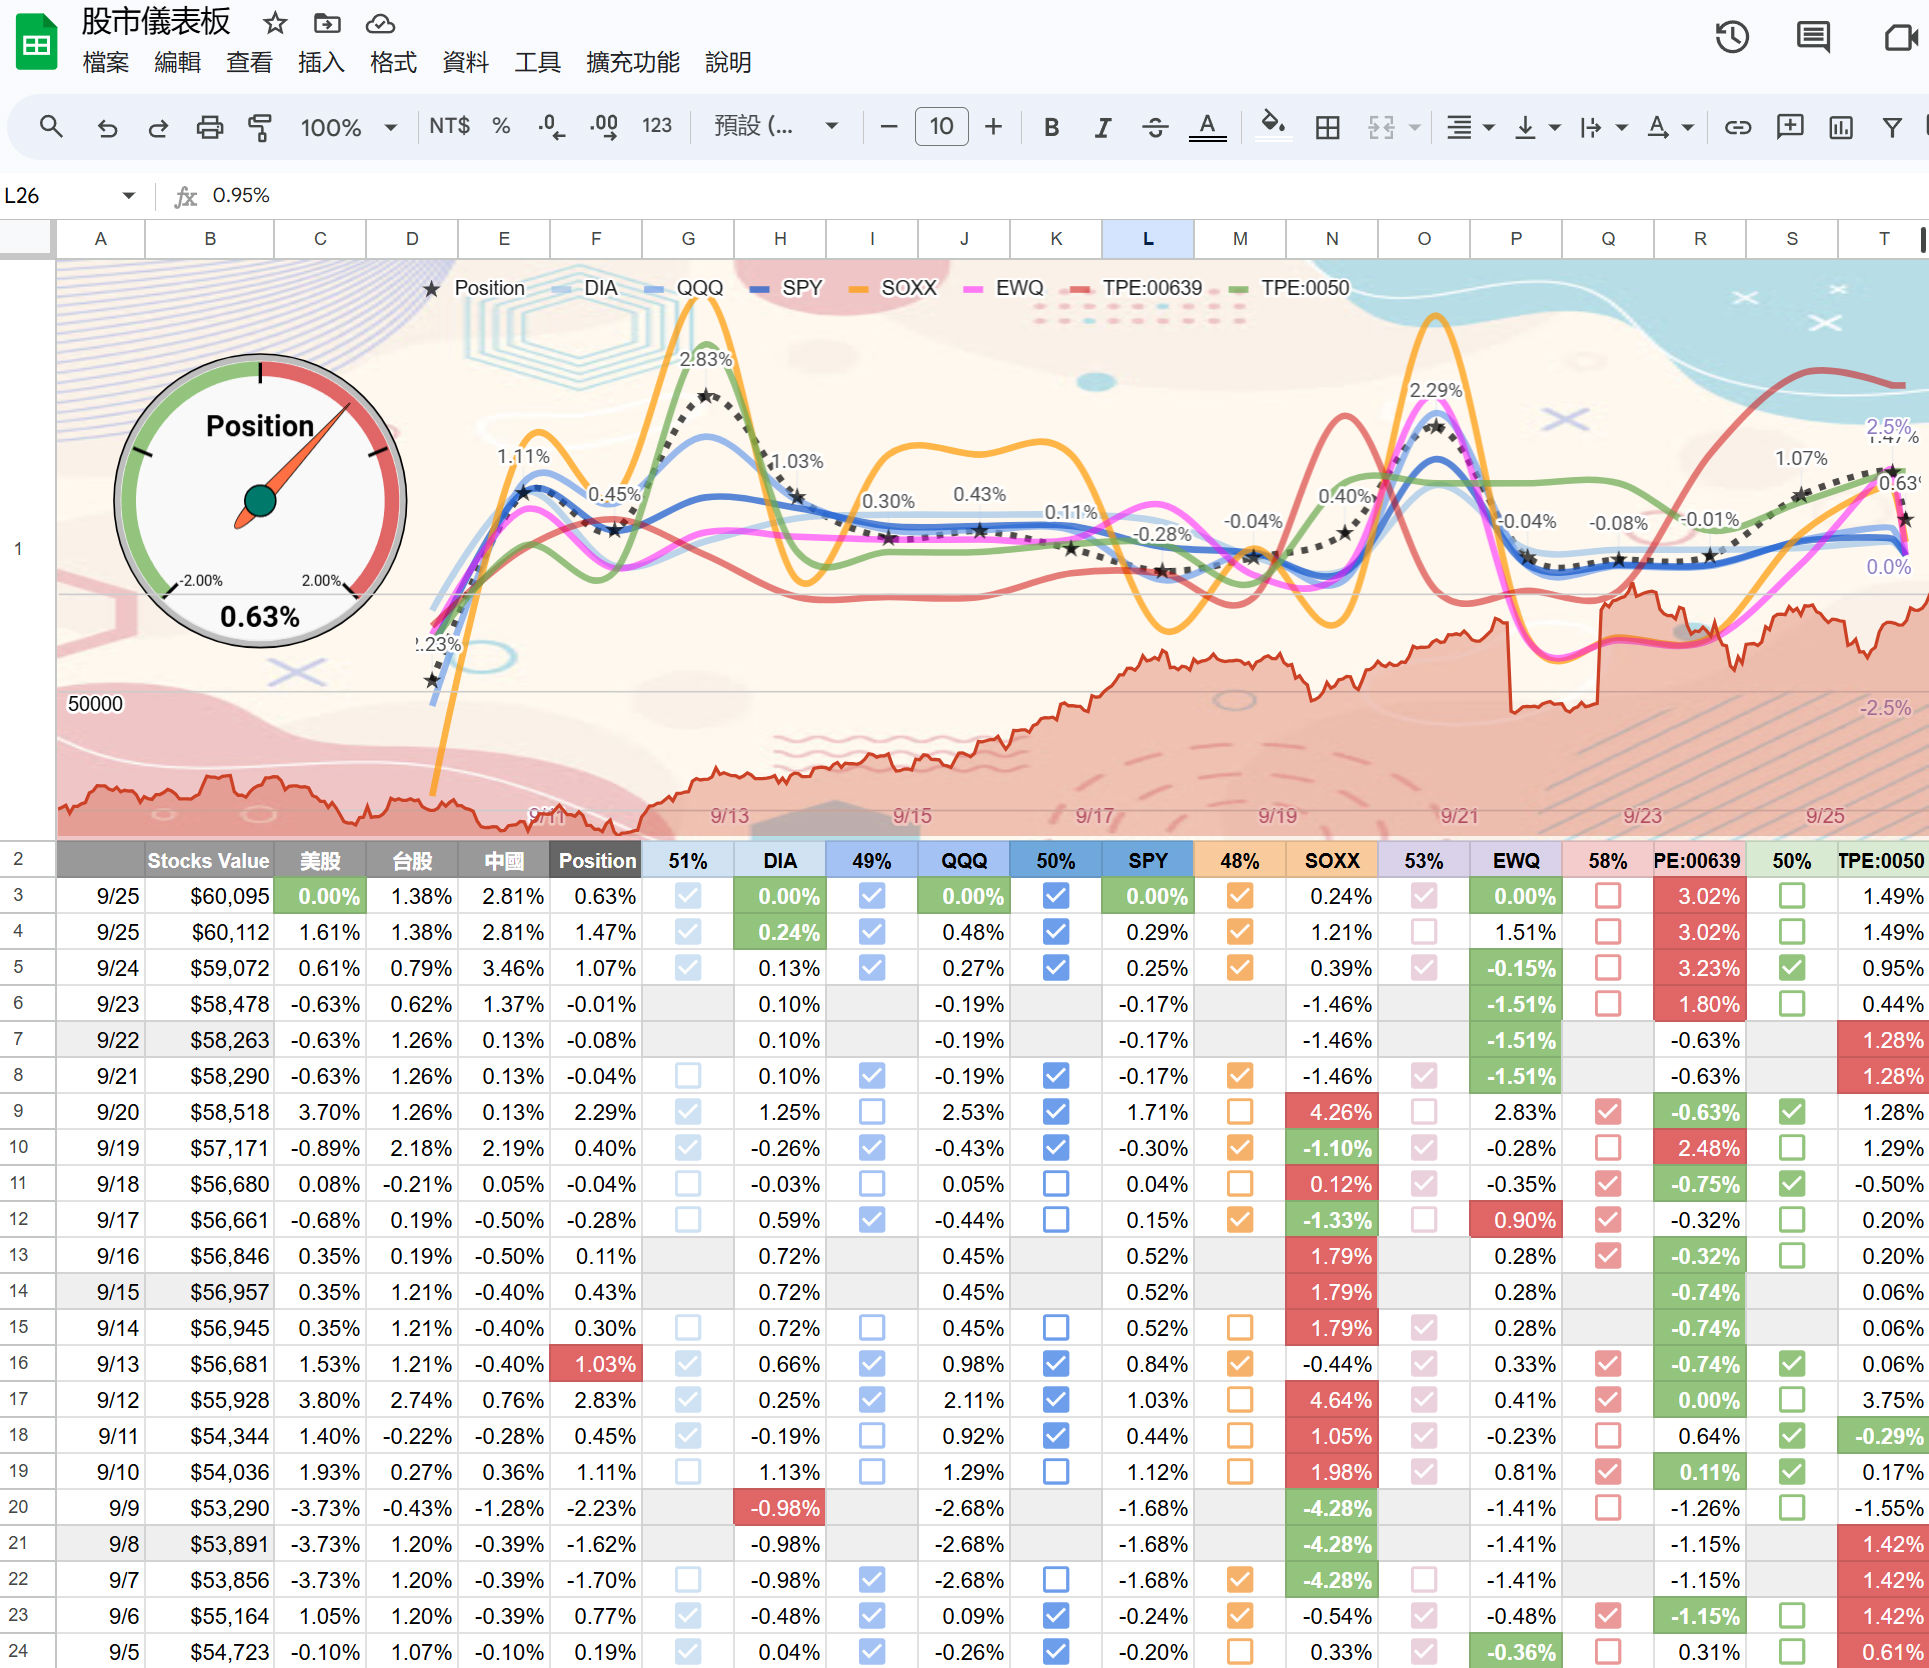1929x1668 pixels.
Task: Click the plus button to increase font size
Action: [993, 127]
